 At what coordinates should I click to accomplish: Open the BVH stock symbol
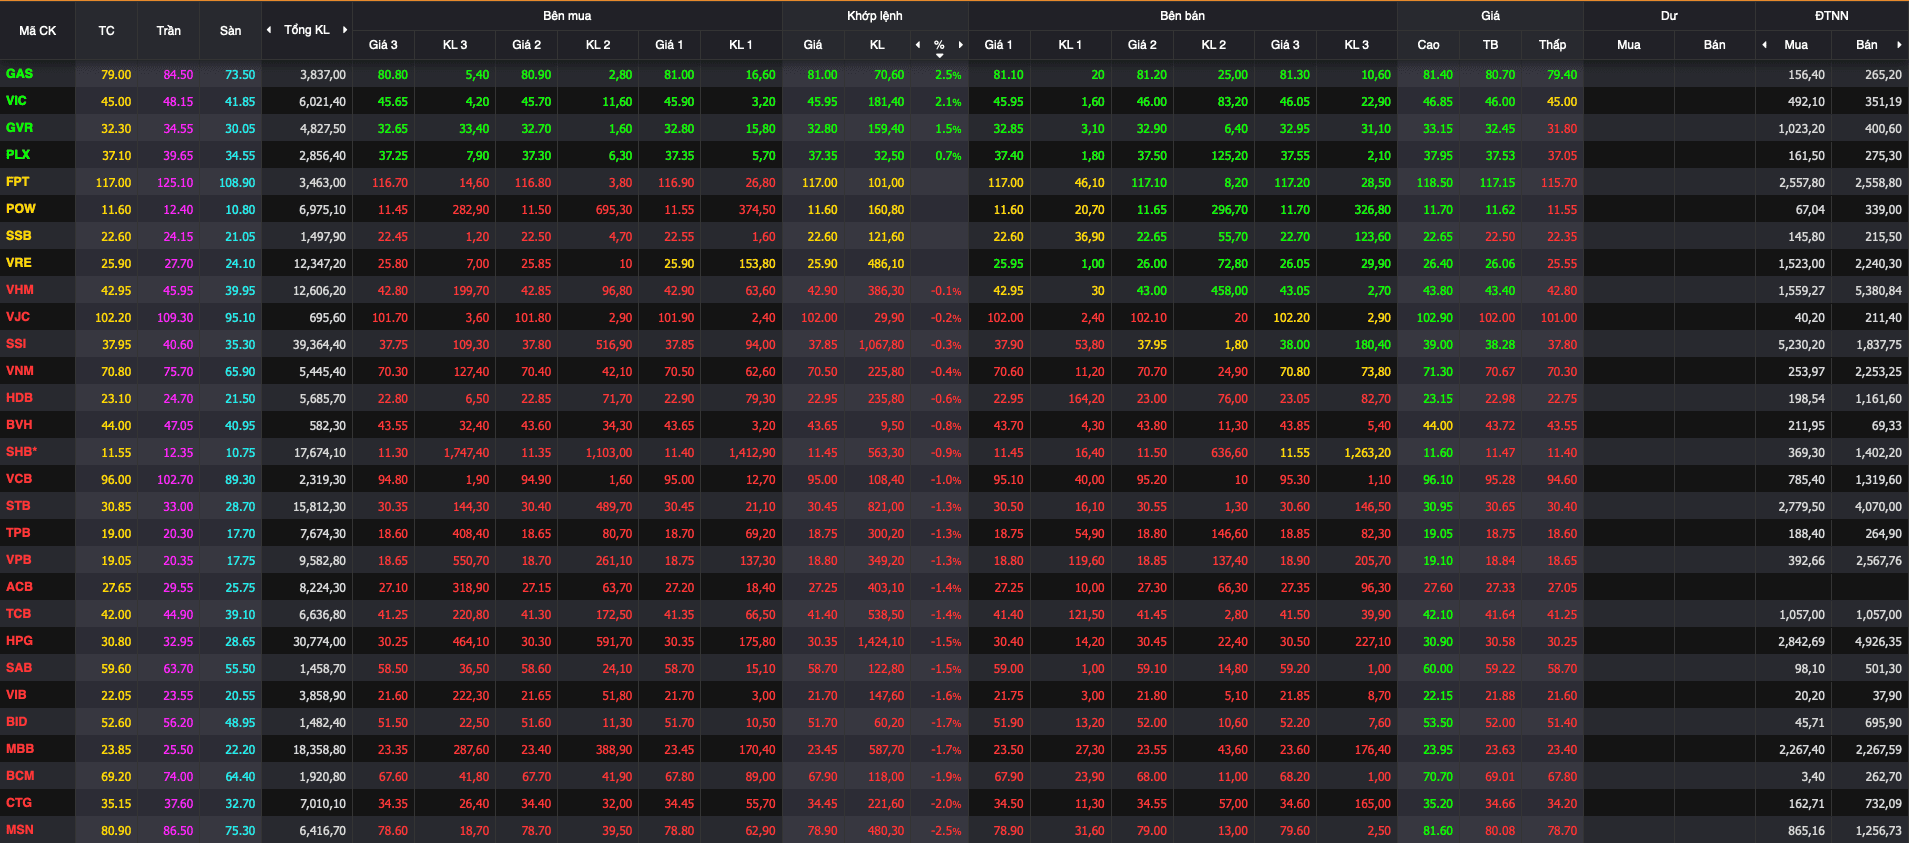point(19,425)
